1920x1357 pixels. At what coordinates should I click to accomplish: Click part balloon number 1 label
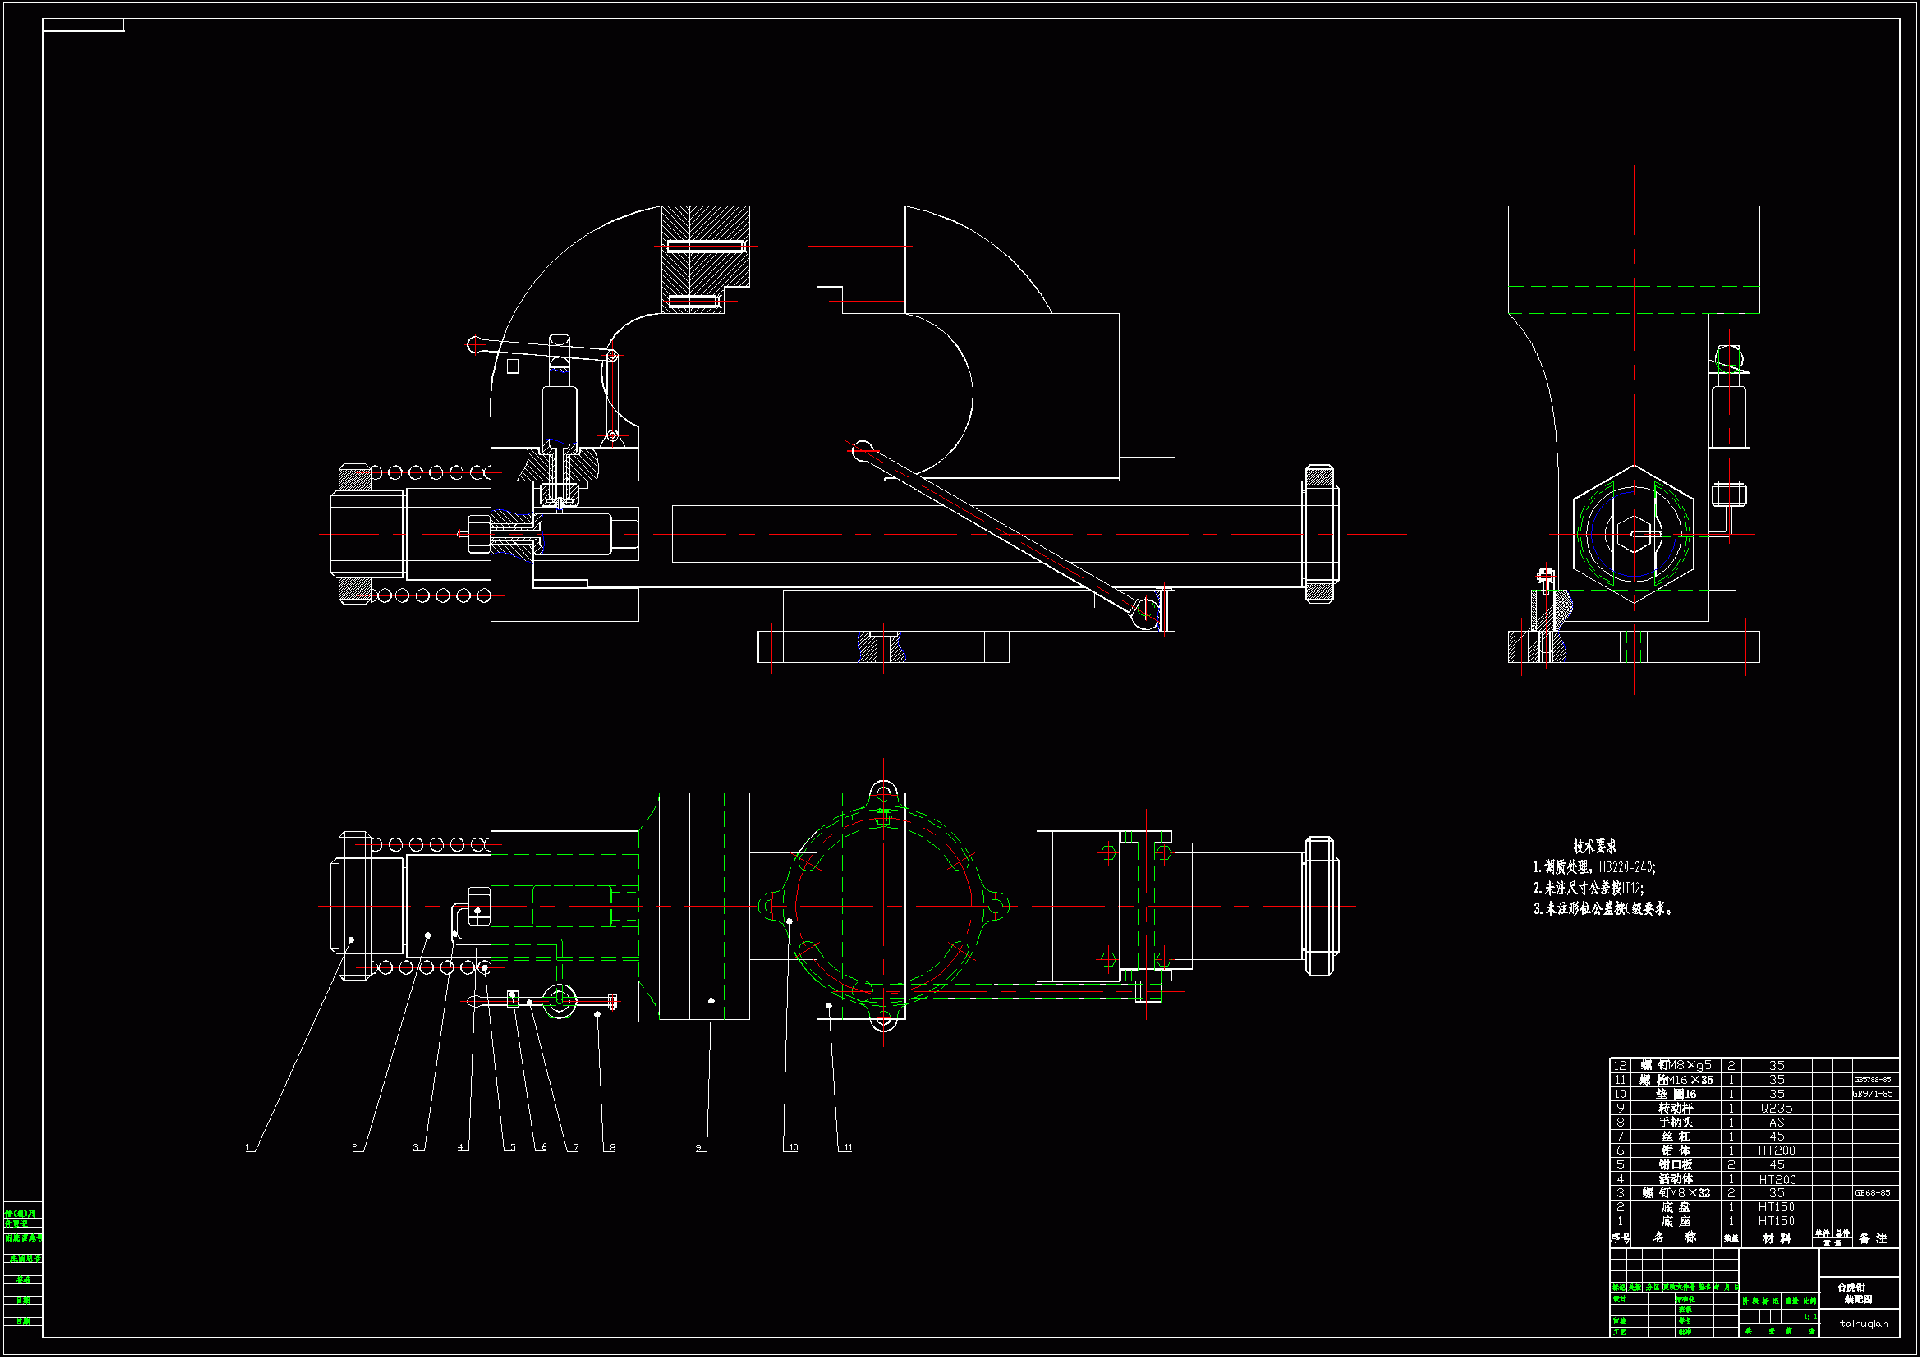pos(248,1148)
